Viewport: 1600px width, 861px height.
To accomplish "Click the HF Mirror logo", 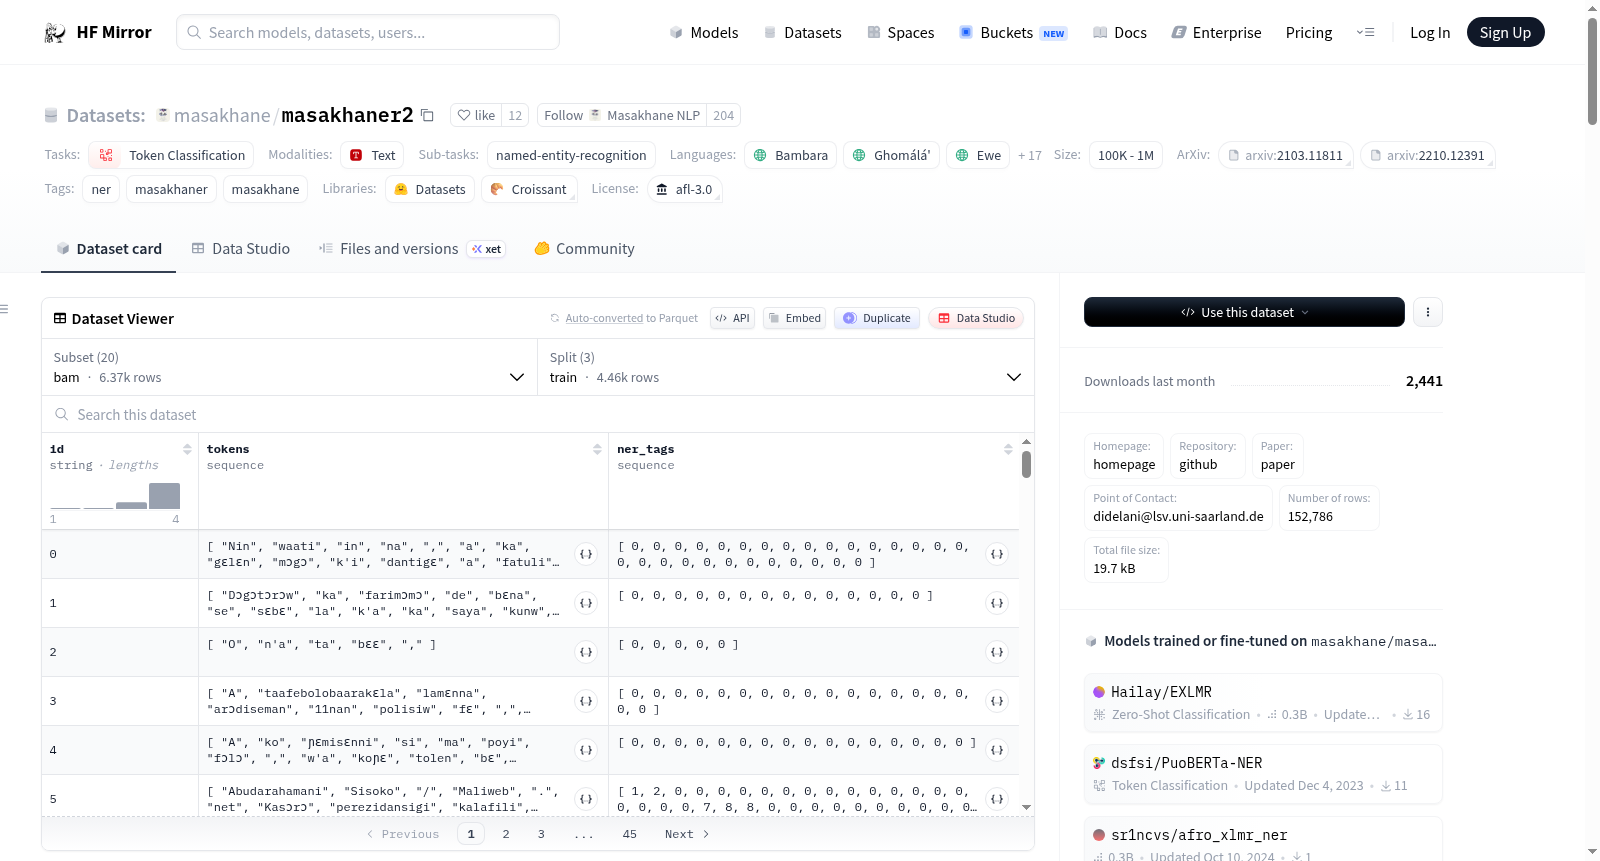I will click(x=98, y=32).
